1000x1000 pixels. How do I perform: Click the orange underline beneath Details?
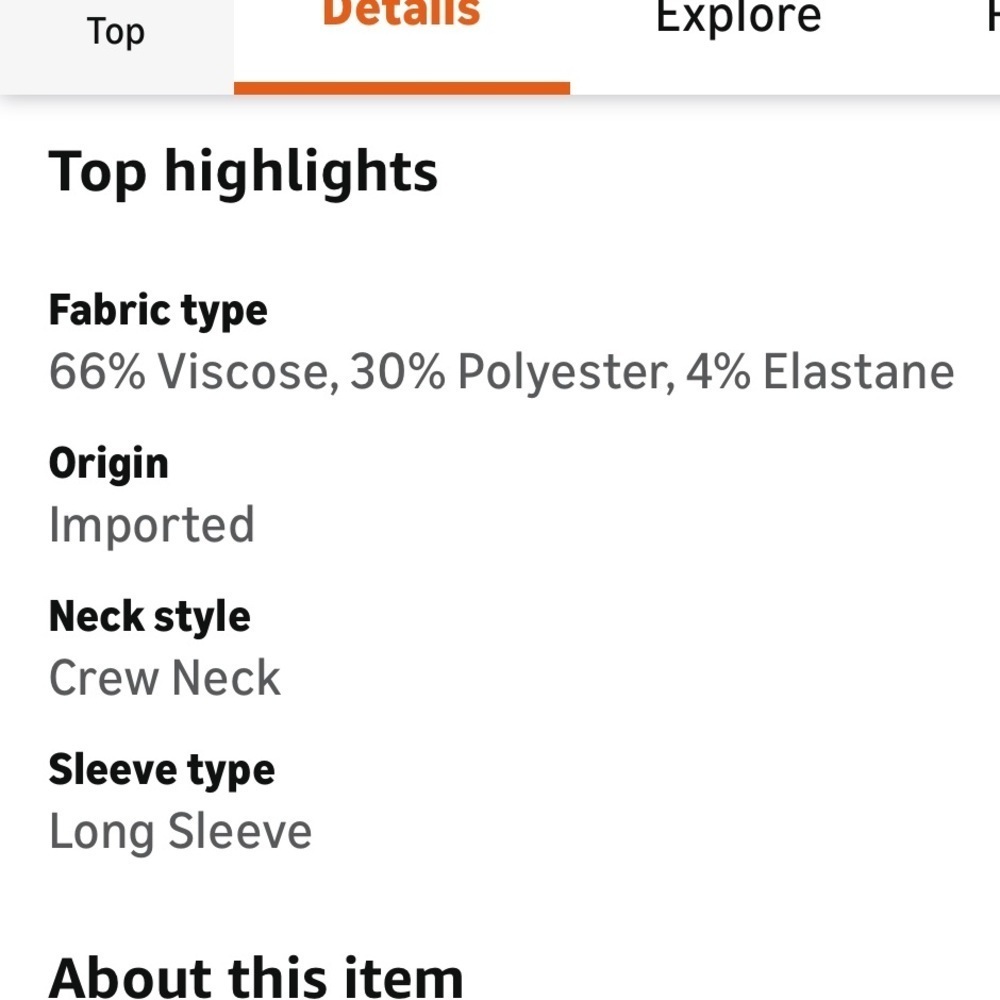click(x=402, y=89)
